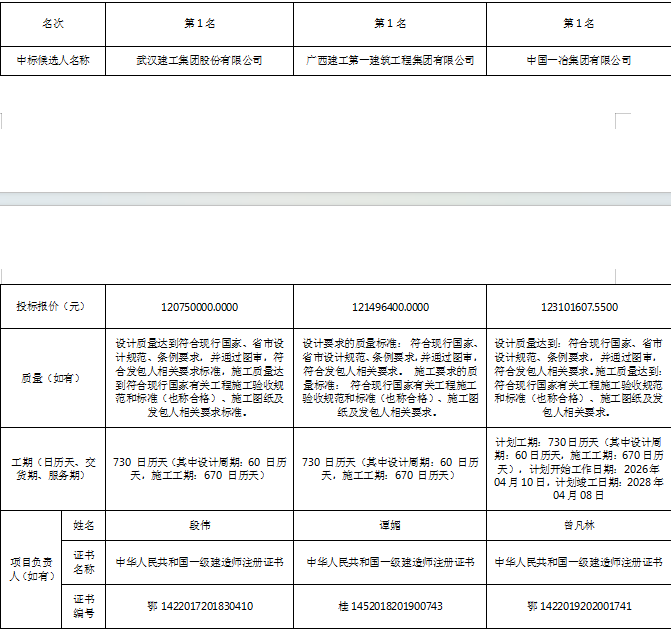The width and height of the screenshot is (671, 629).
Task: Select the 中国一冶集团有限公司 cell
Action: 578,60
